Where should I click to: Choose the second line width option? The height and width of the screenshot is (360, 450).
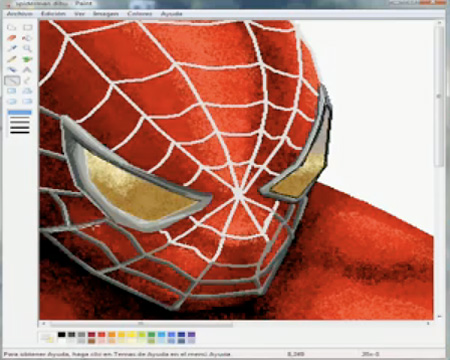(x=20, y=118)
